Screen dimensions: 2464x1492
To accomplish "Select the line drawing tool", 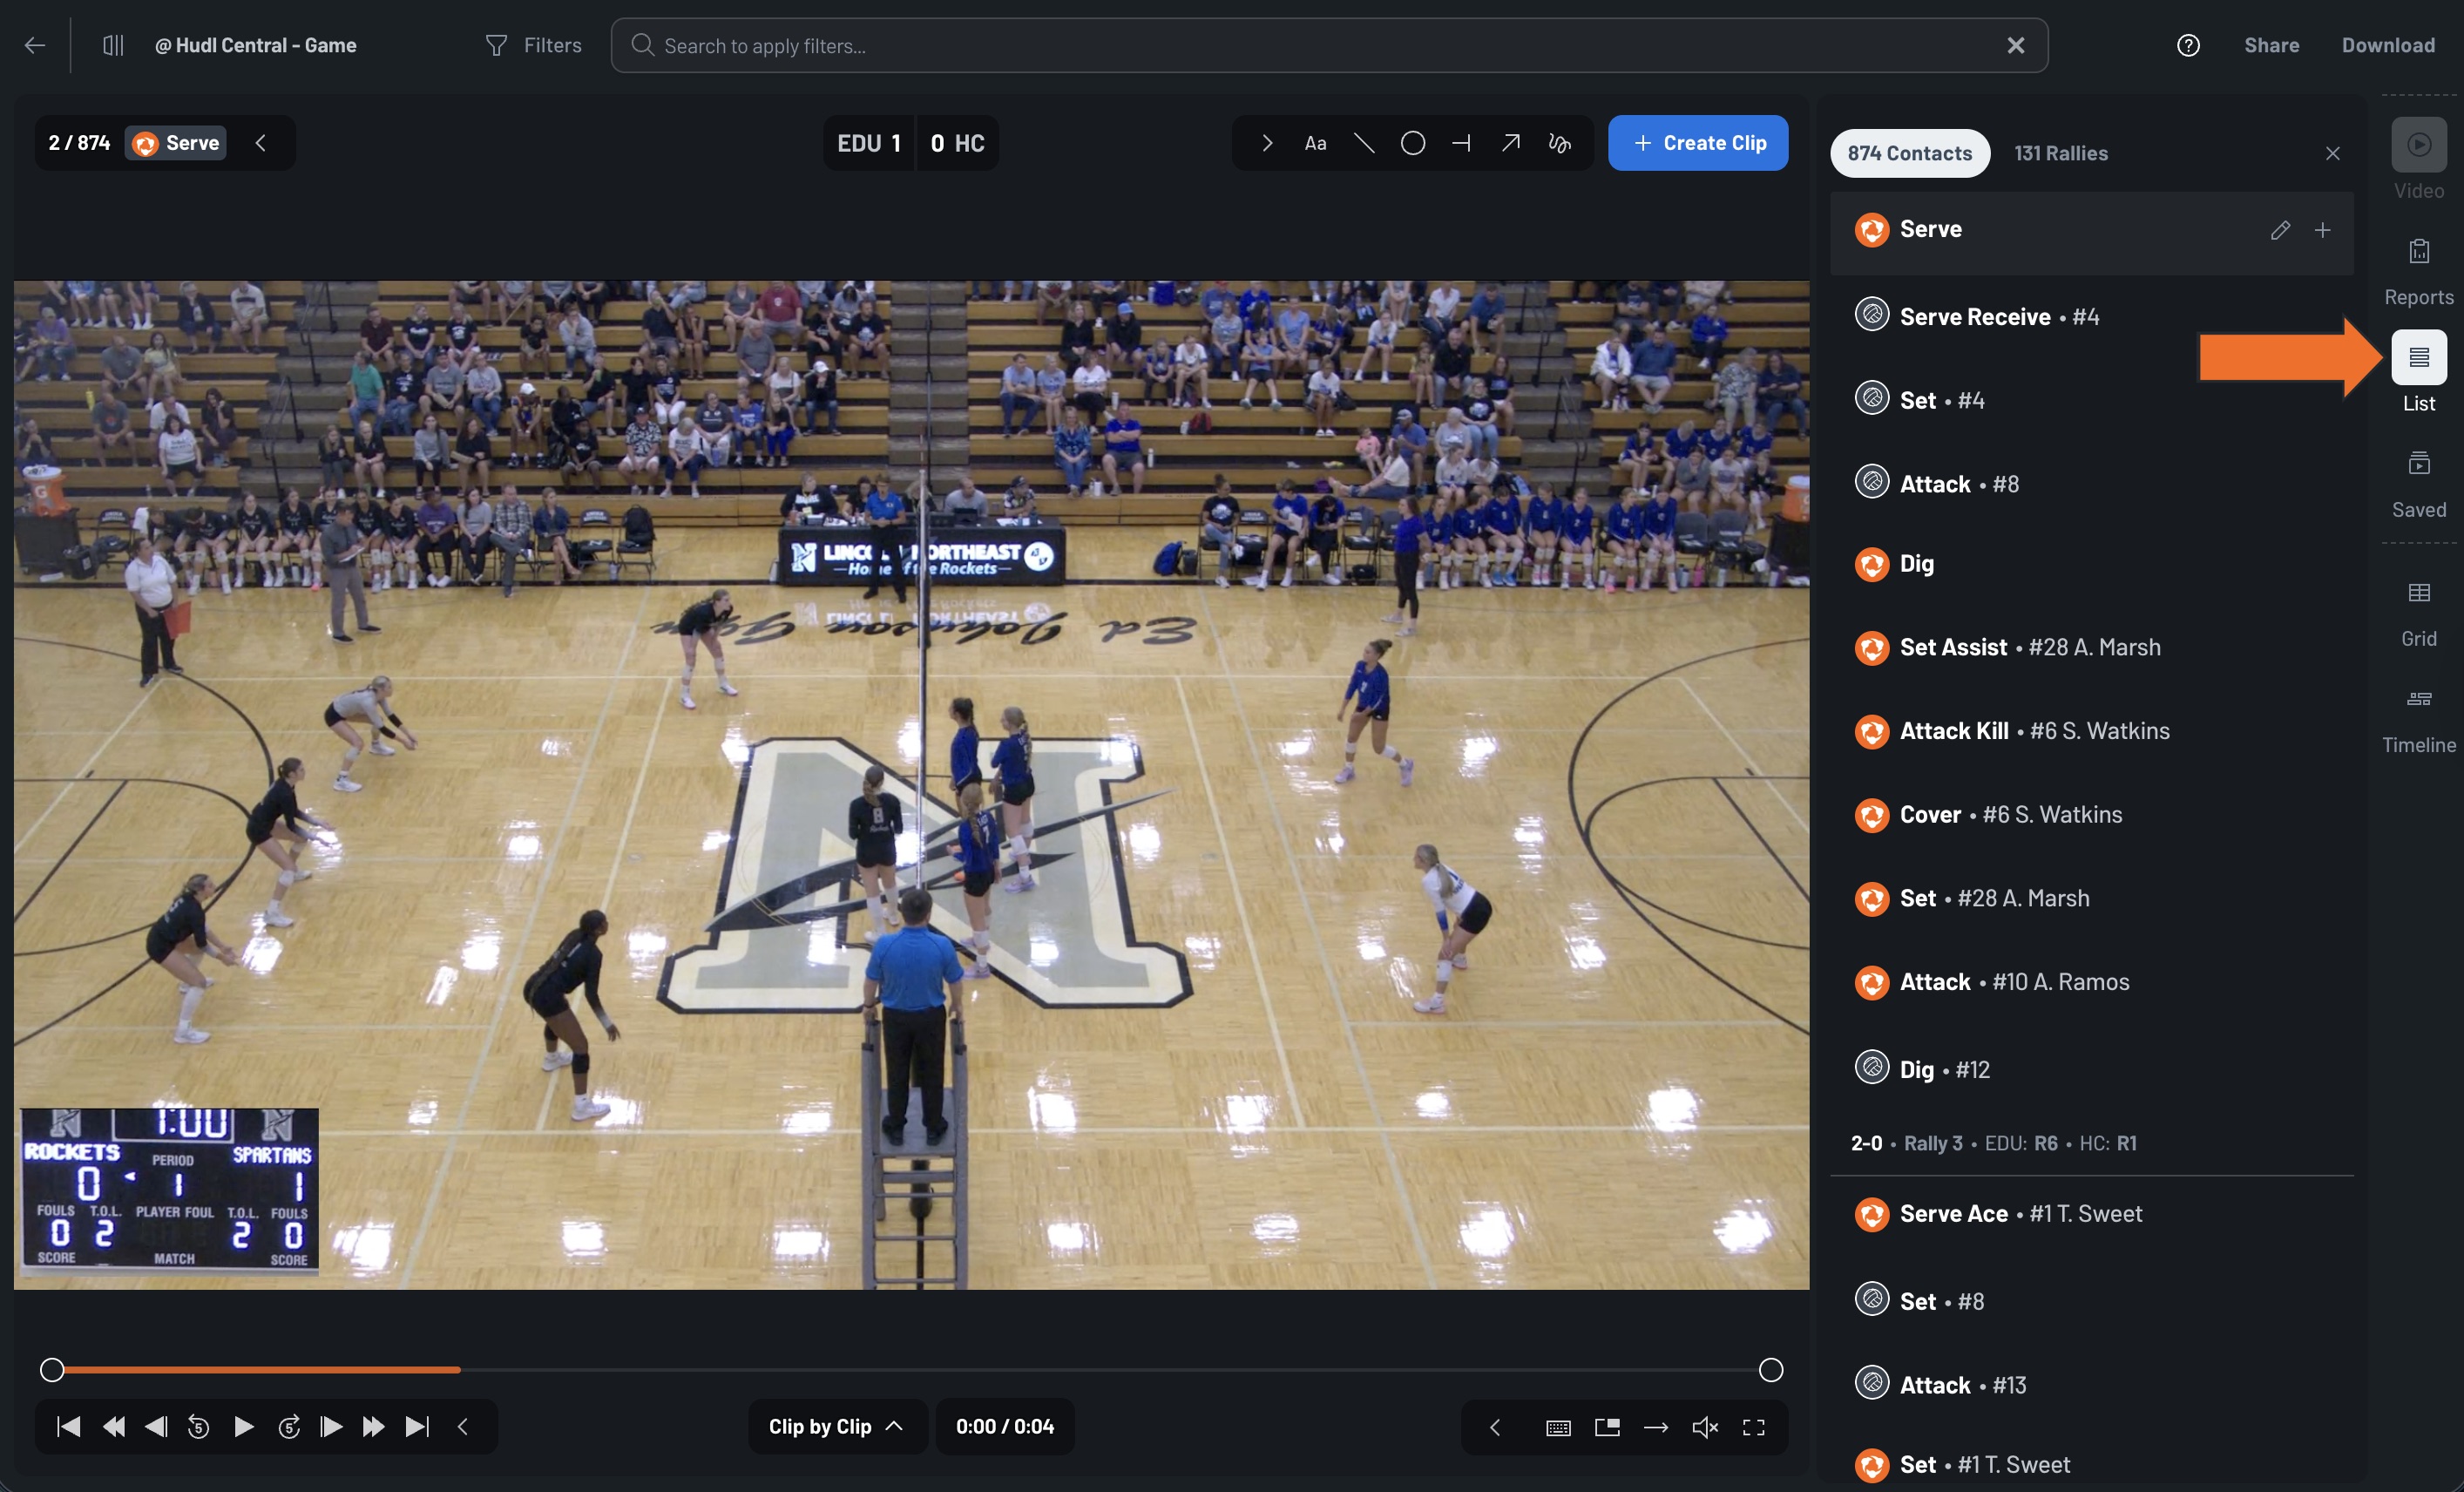I will pos(1364,143).
